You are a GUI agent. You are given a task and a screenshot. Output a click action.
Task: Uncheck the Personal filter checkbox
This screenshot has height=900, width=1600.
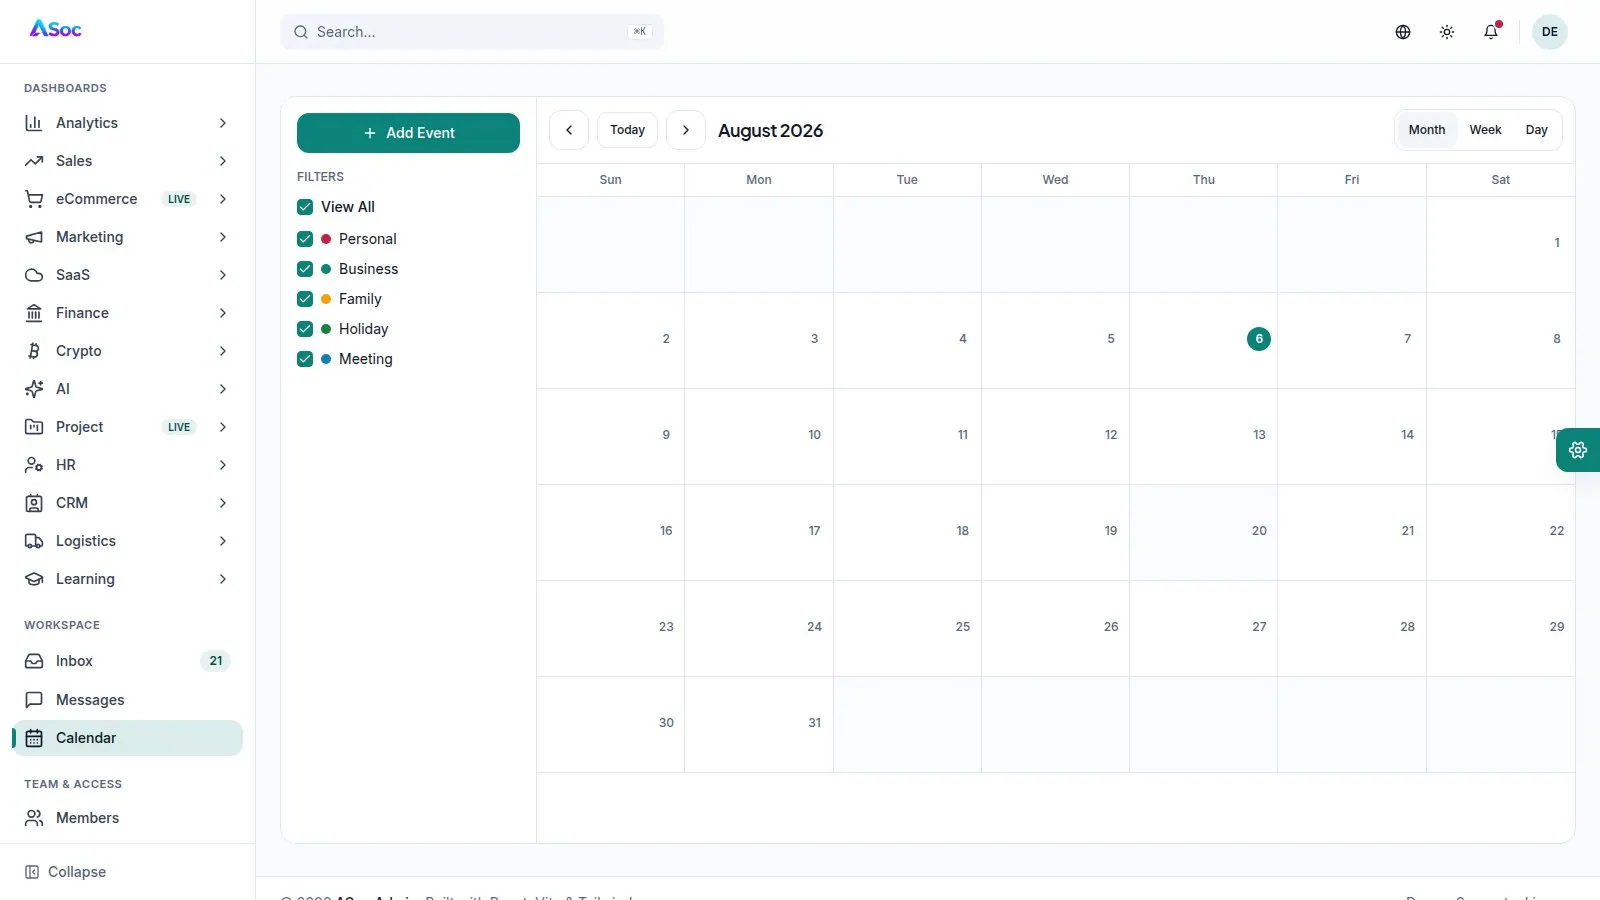point(305,239)
